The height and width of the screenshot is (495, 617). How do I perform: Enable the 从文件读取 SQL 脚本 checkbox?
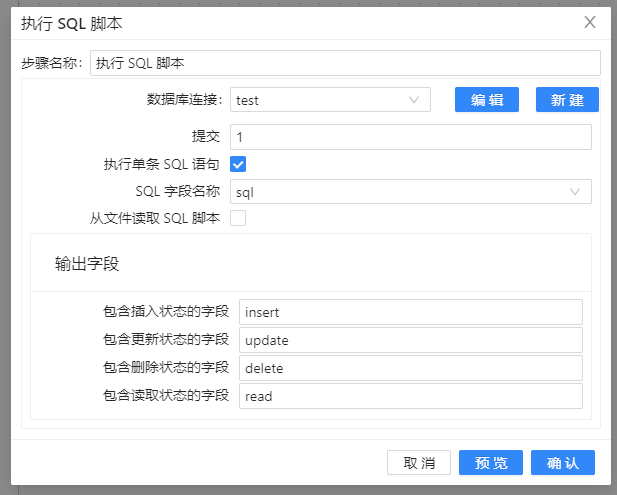(238, 218)
